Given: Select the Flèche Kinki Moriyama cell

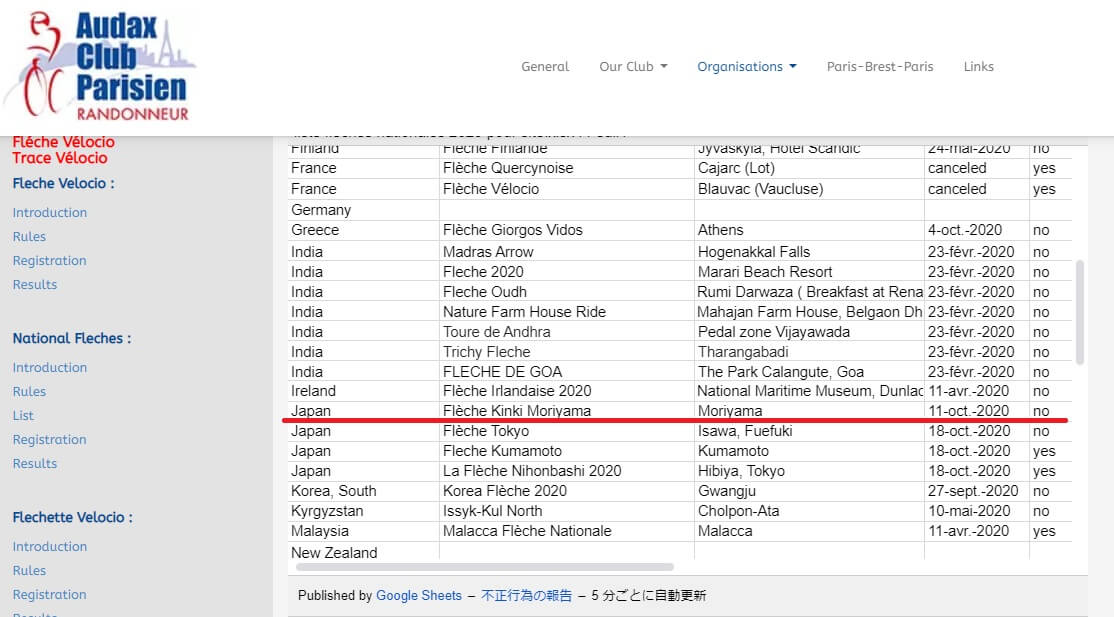Looking at the screenshot, I should [x=567, y=411].
